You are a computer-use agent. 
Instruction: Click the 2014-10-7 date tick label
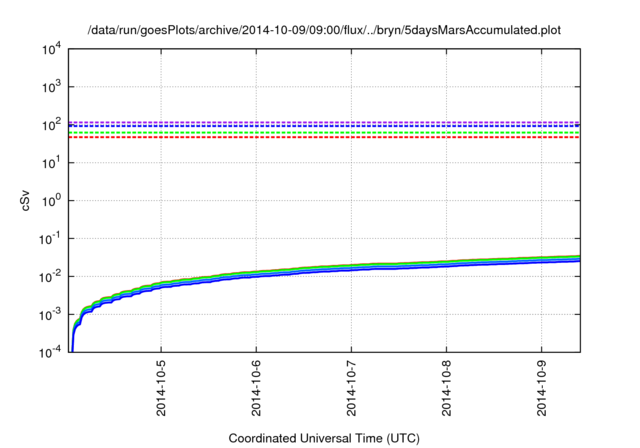click(x=351, y=388)
